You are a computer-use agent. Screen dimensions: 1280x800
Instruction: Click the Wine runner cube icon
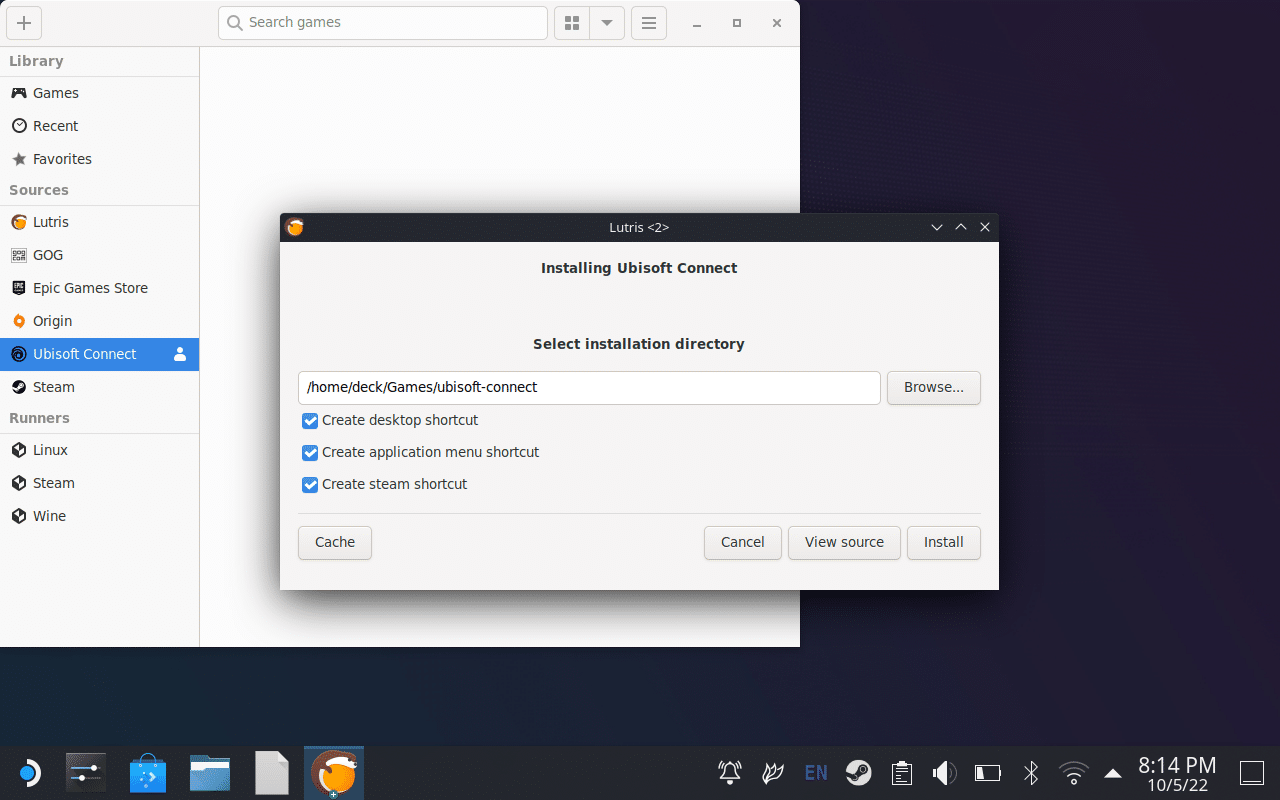pyautogui.click(x=18, y=516)
